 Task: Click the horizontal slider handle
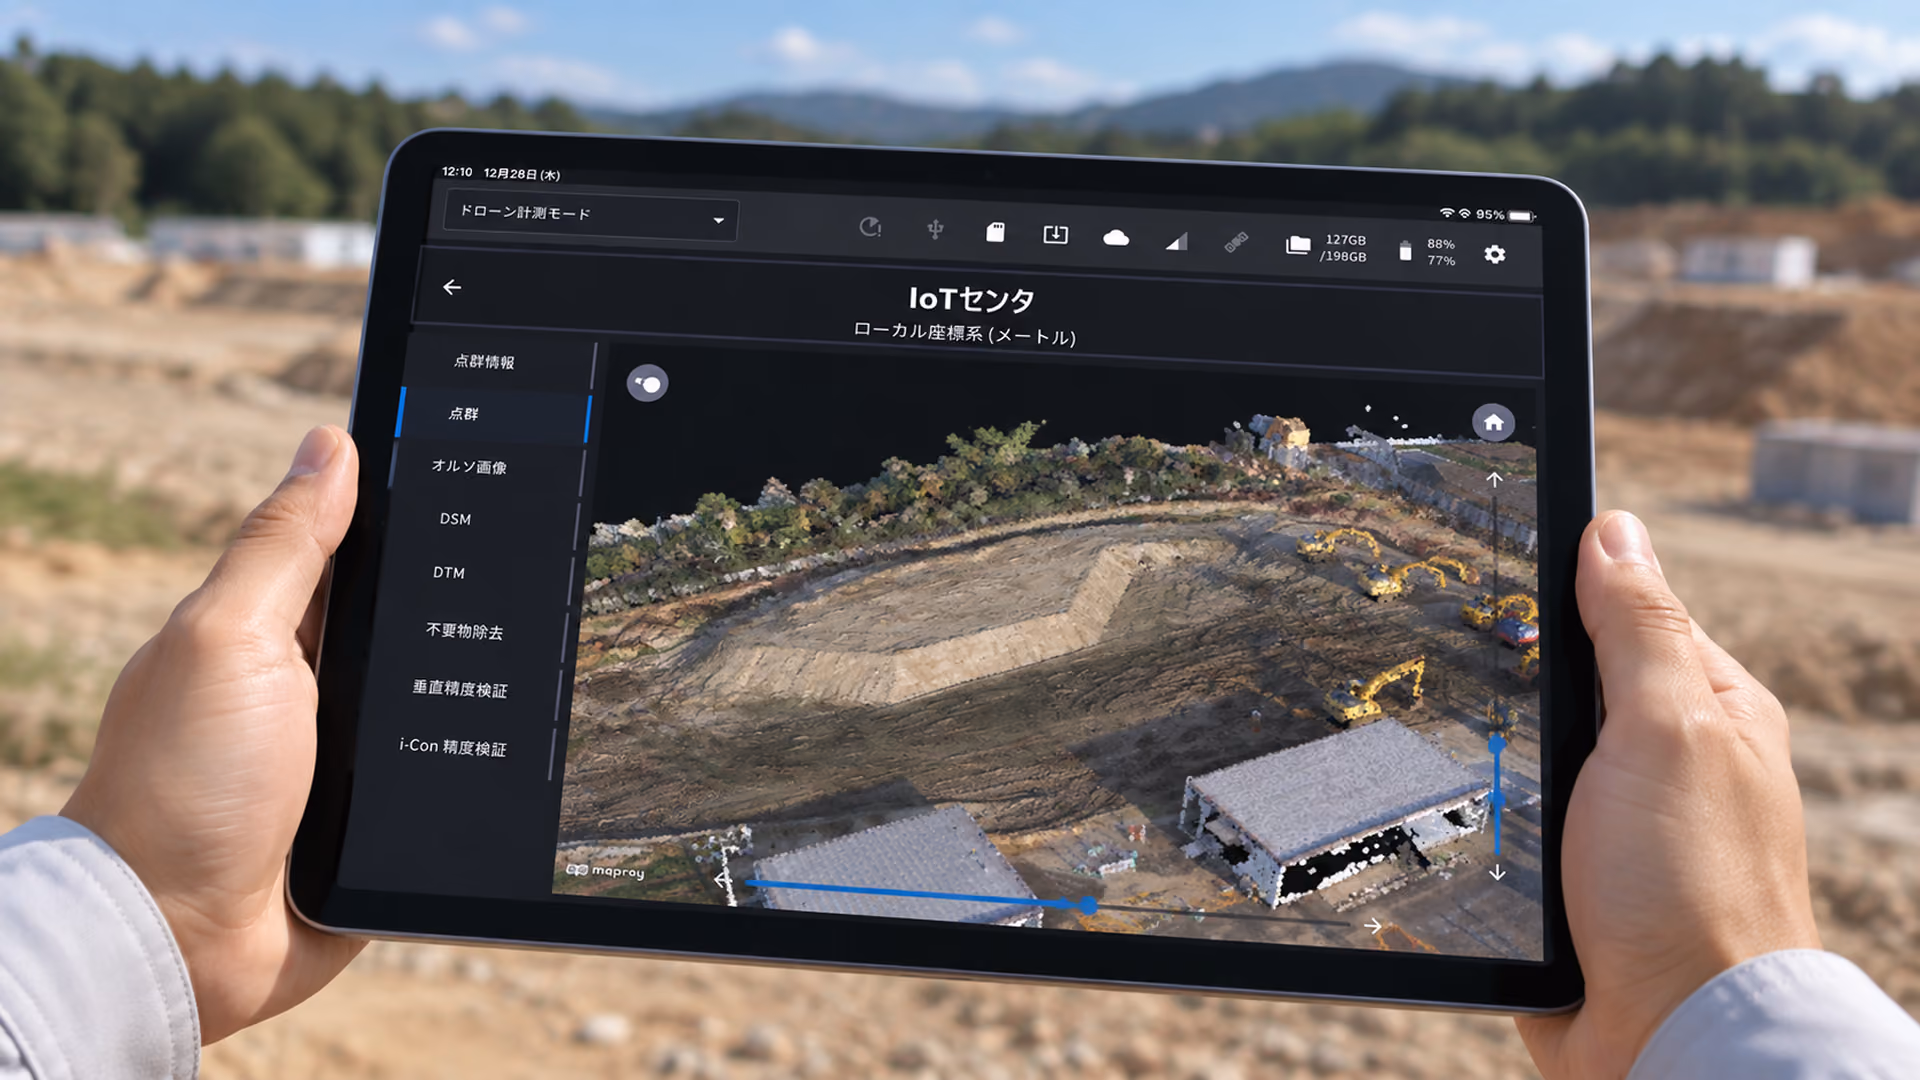(x=1088, y=905)
